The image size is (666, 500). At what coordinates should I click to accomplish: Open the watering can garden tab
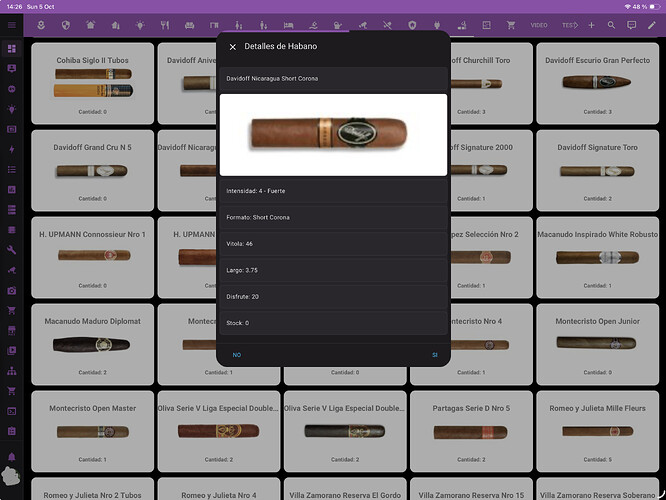(x=338, y=25)
